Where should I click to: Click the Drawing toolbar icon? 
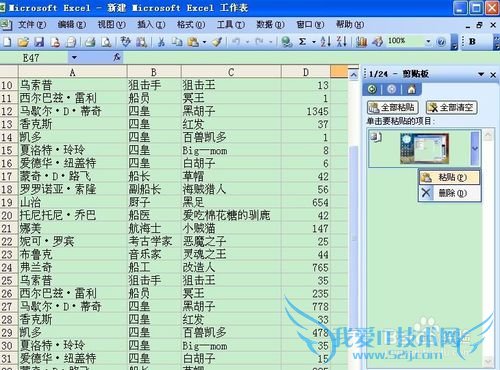pos(378,42)
